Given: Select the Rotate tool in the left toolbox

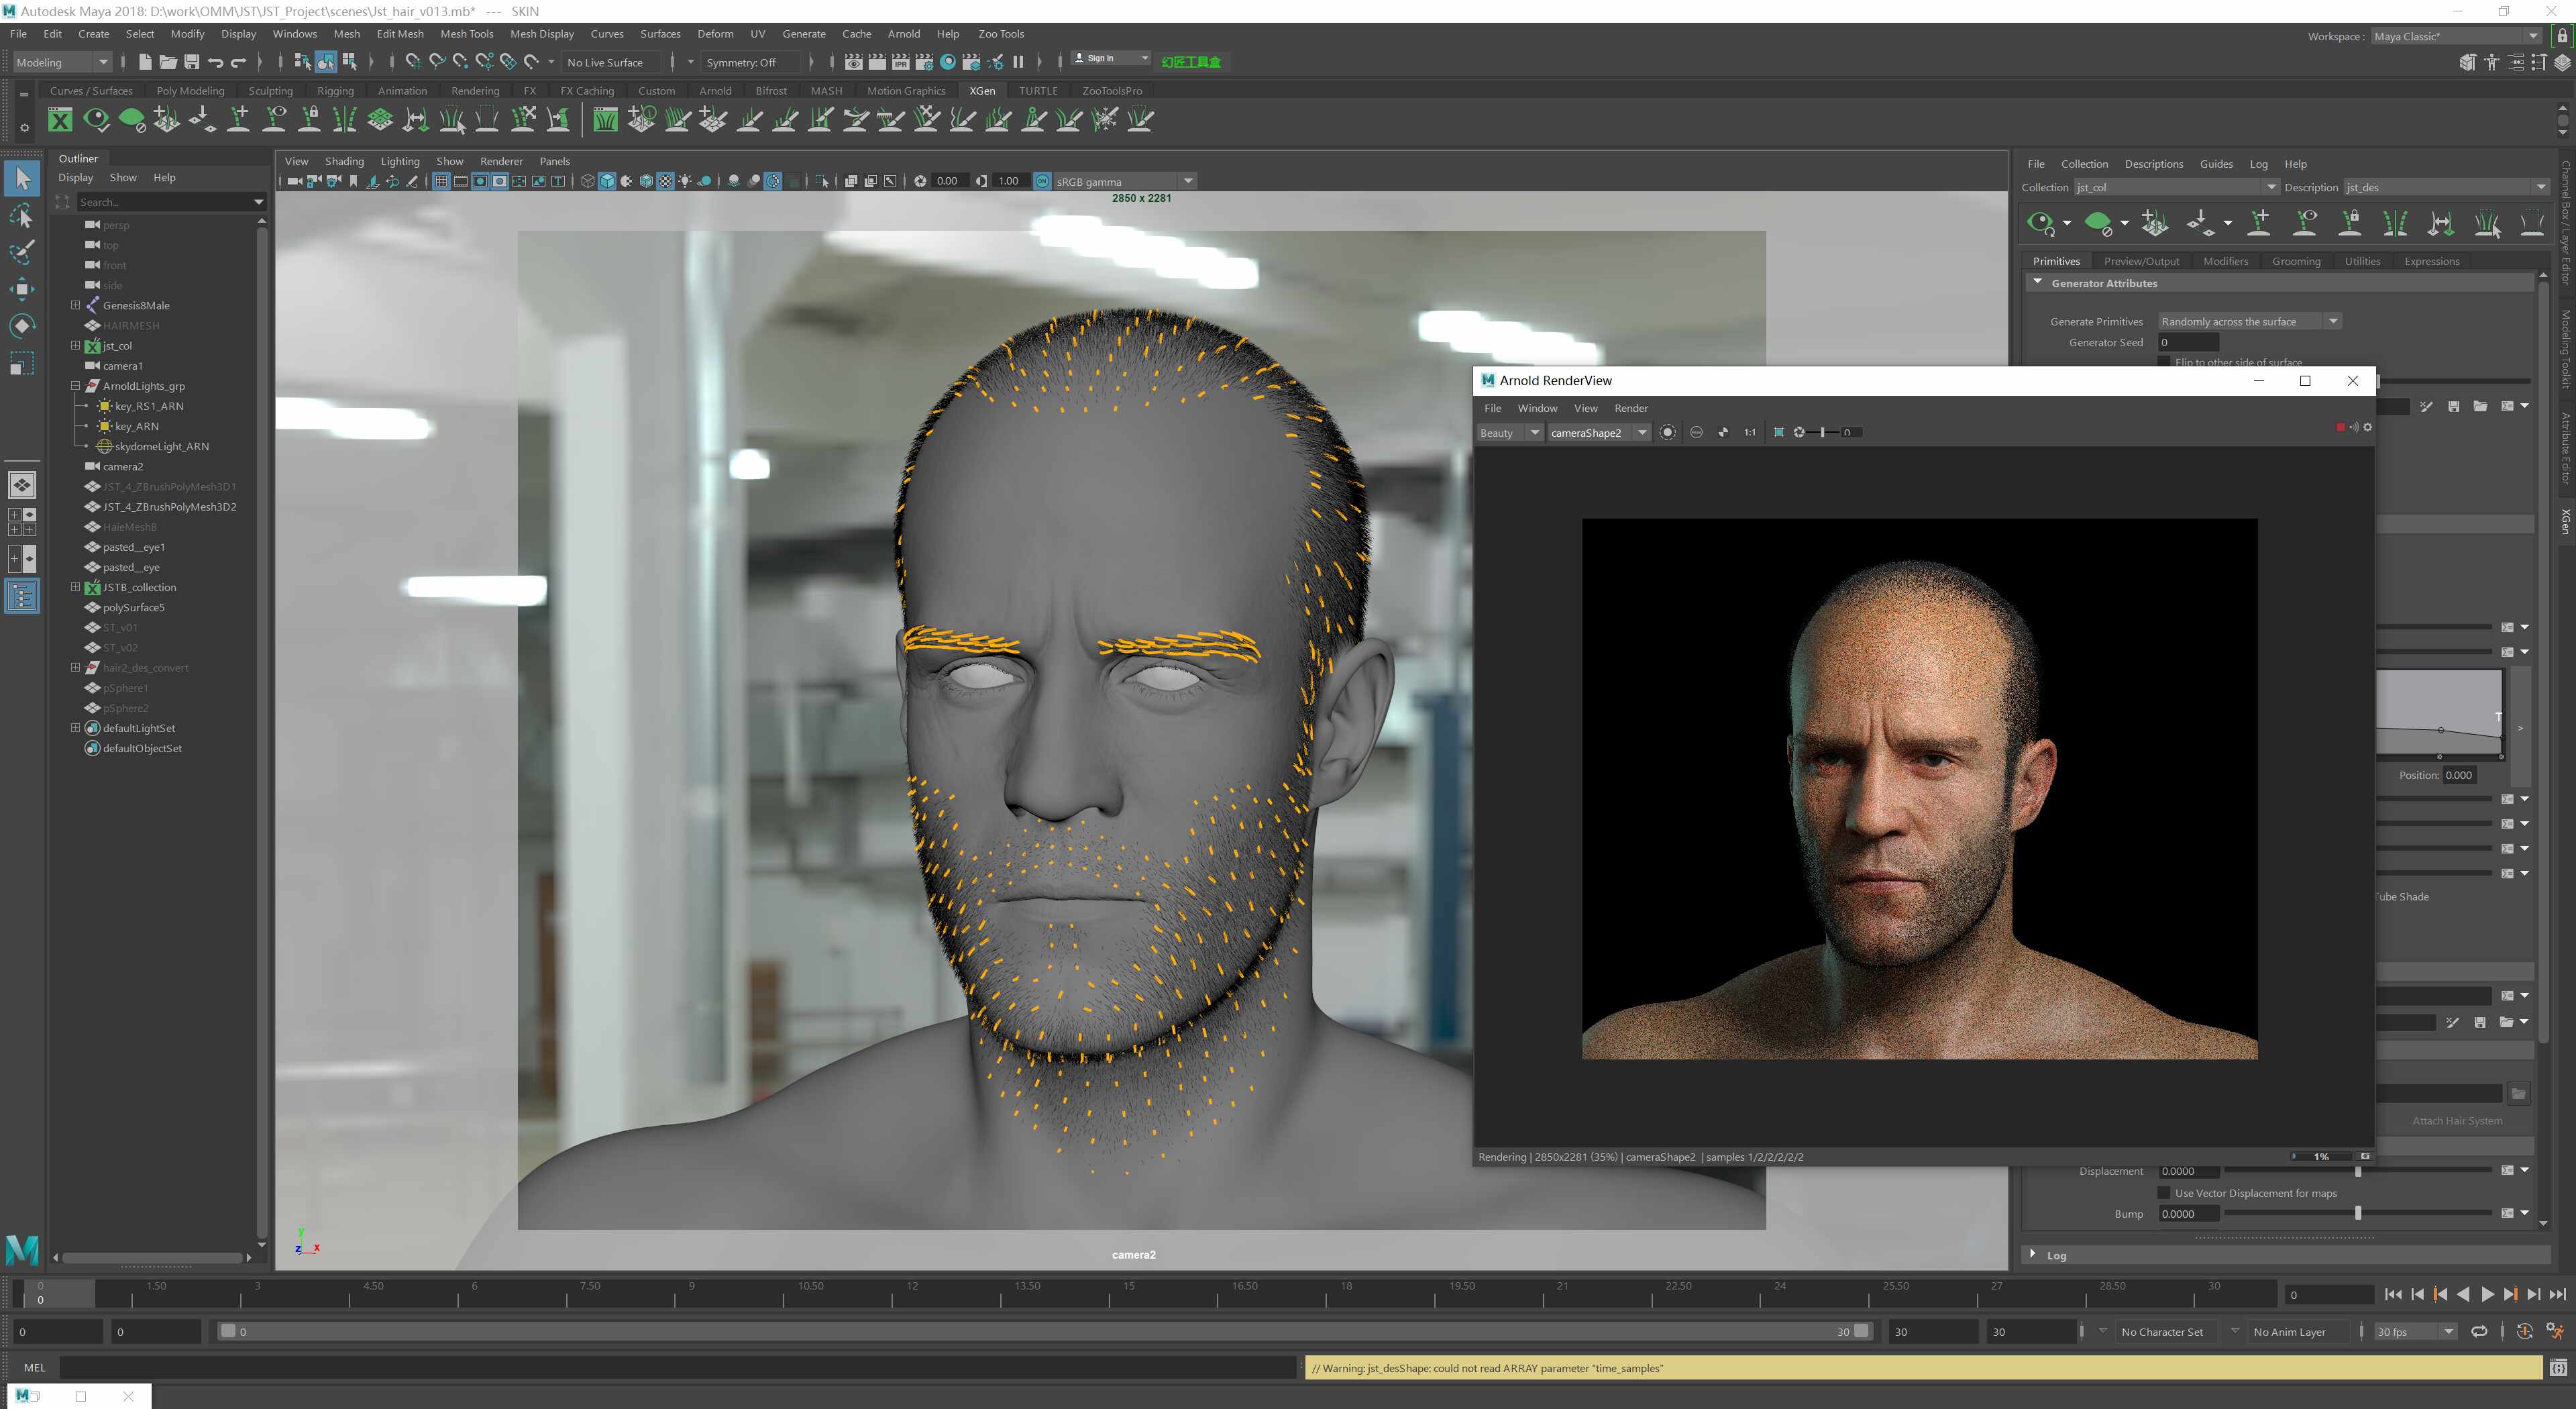Looking at the screenshot, I should coord(22,326).
